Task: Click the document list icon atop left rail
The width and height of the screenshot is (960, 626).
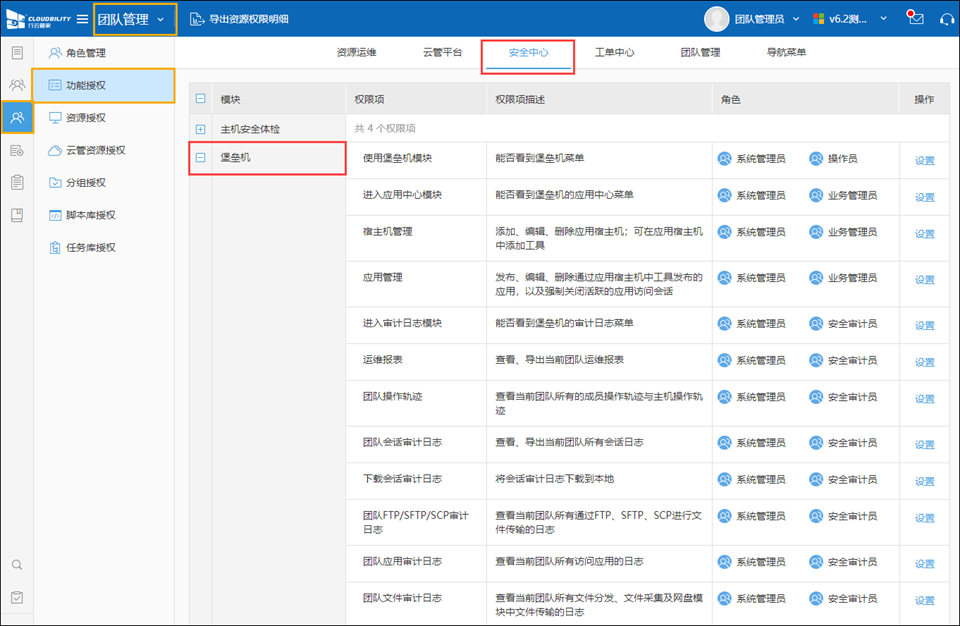Action: [17, 52]
